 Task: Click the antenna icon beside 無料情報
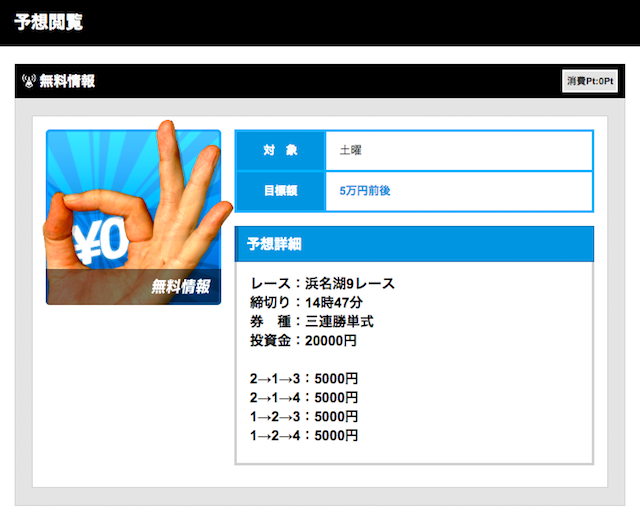[x=28, y=81]
